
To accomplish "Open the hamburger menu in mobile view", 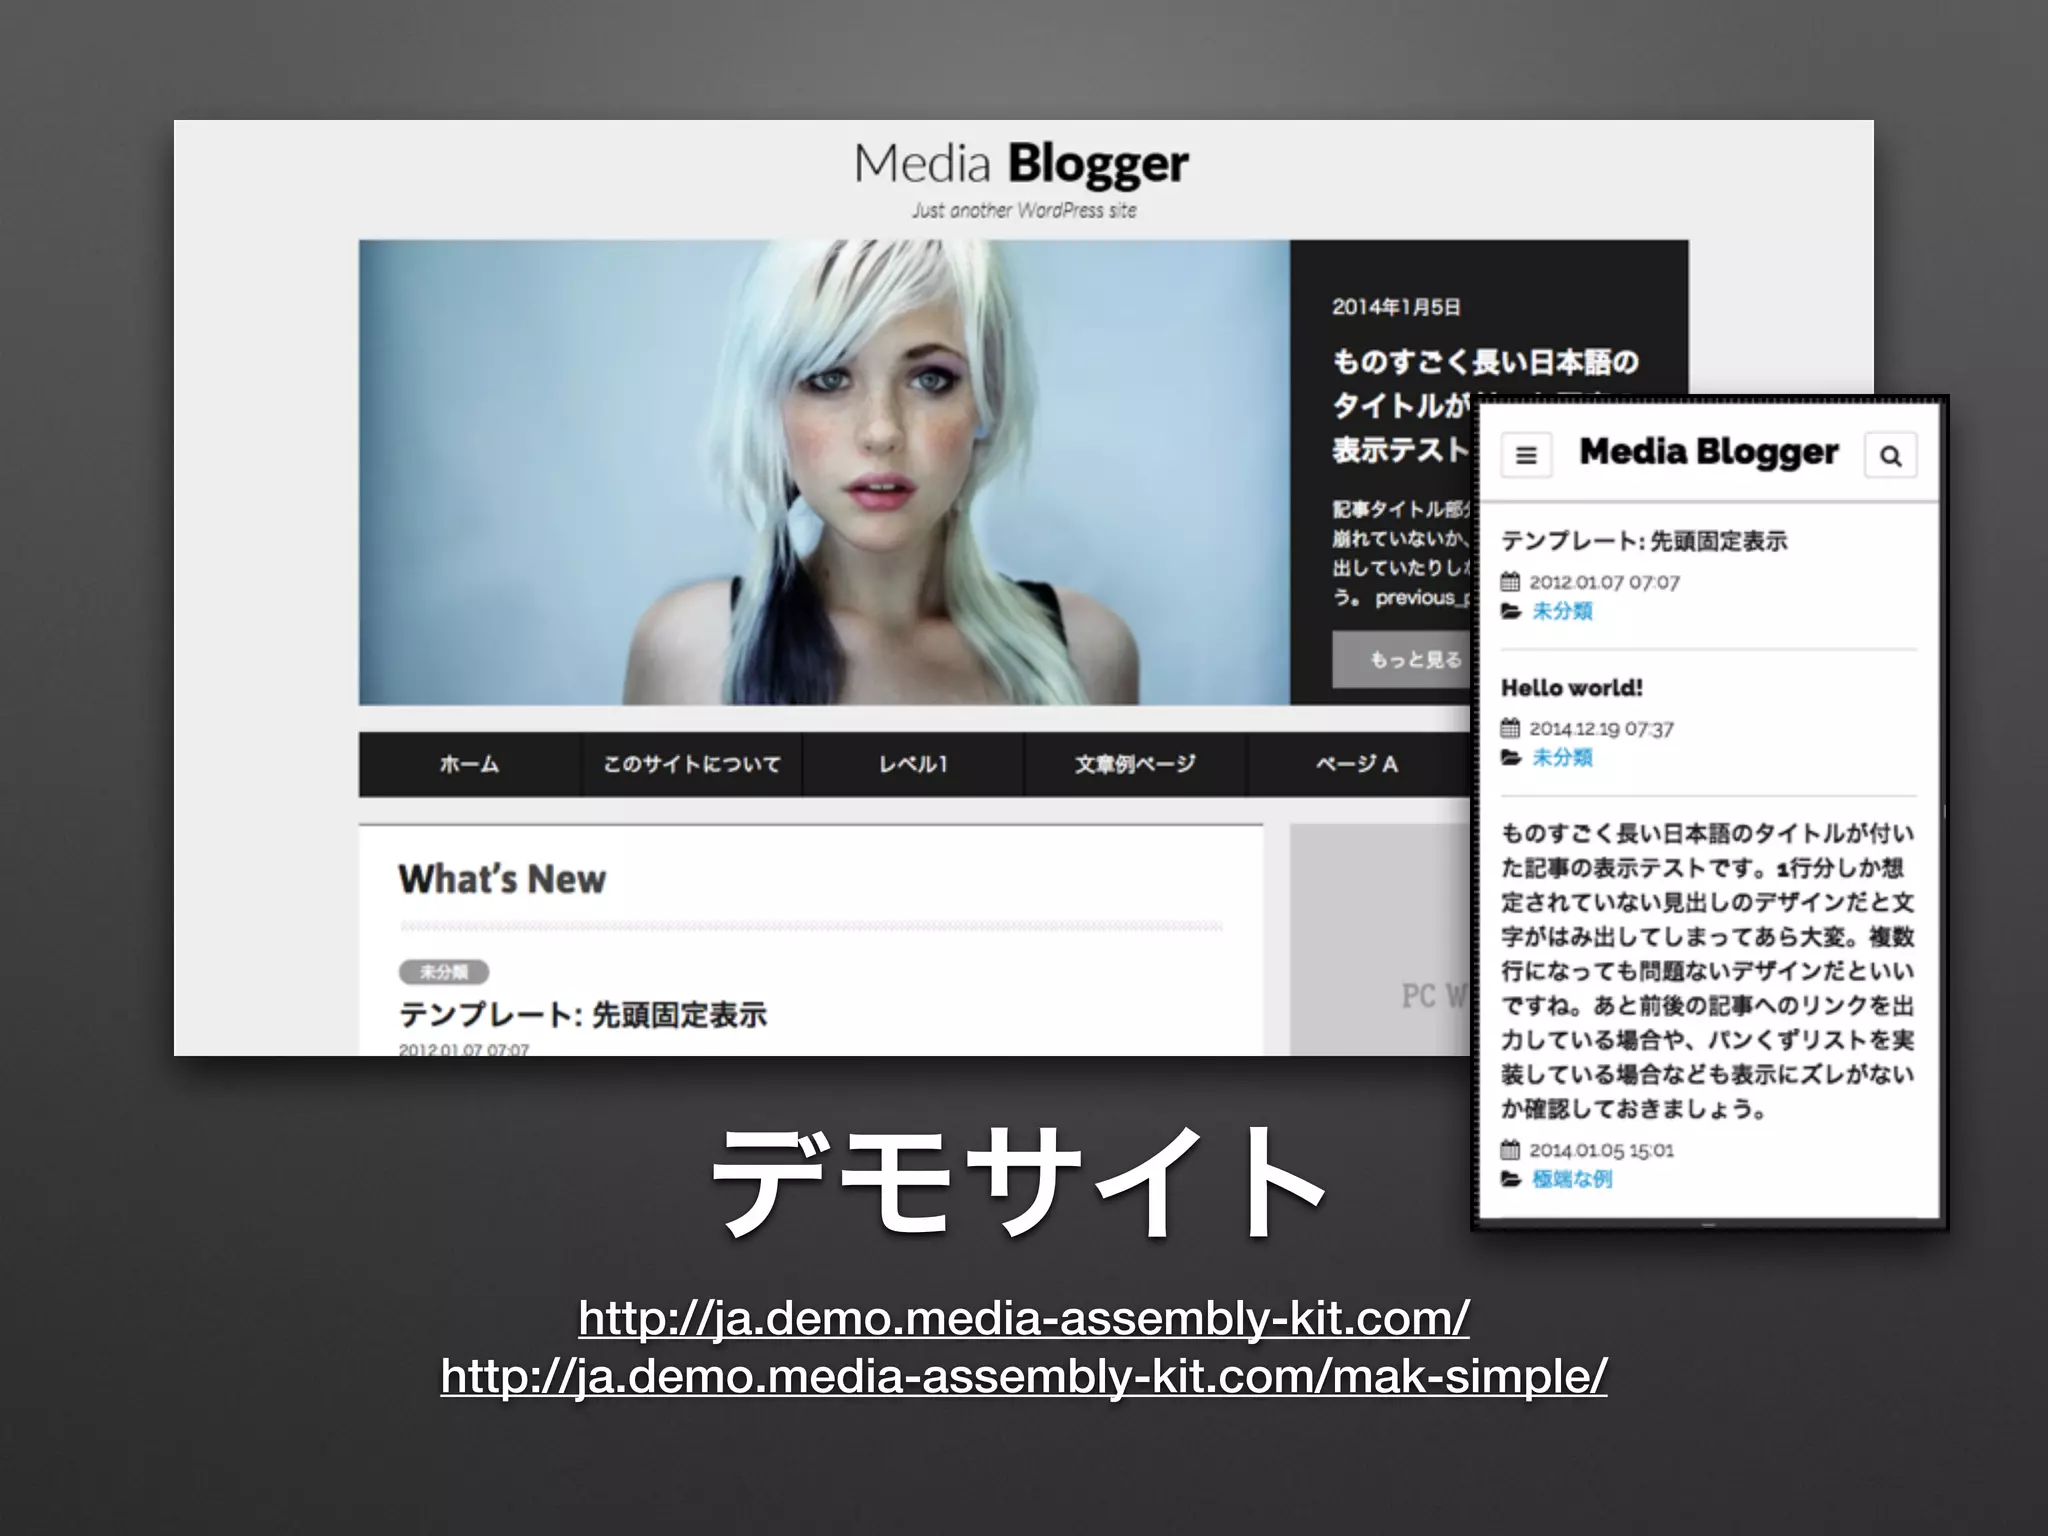I will [x=1526, y=456].
